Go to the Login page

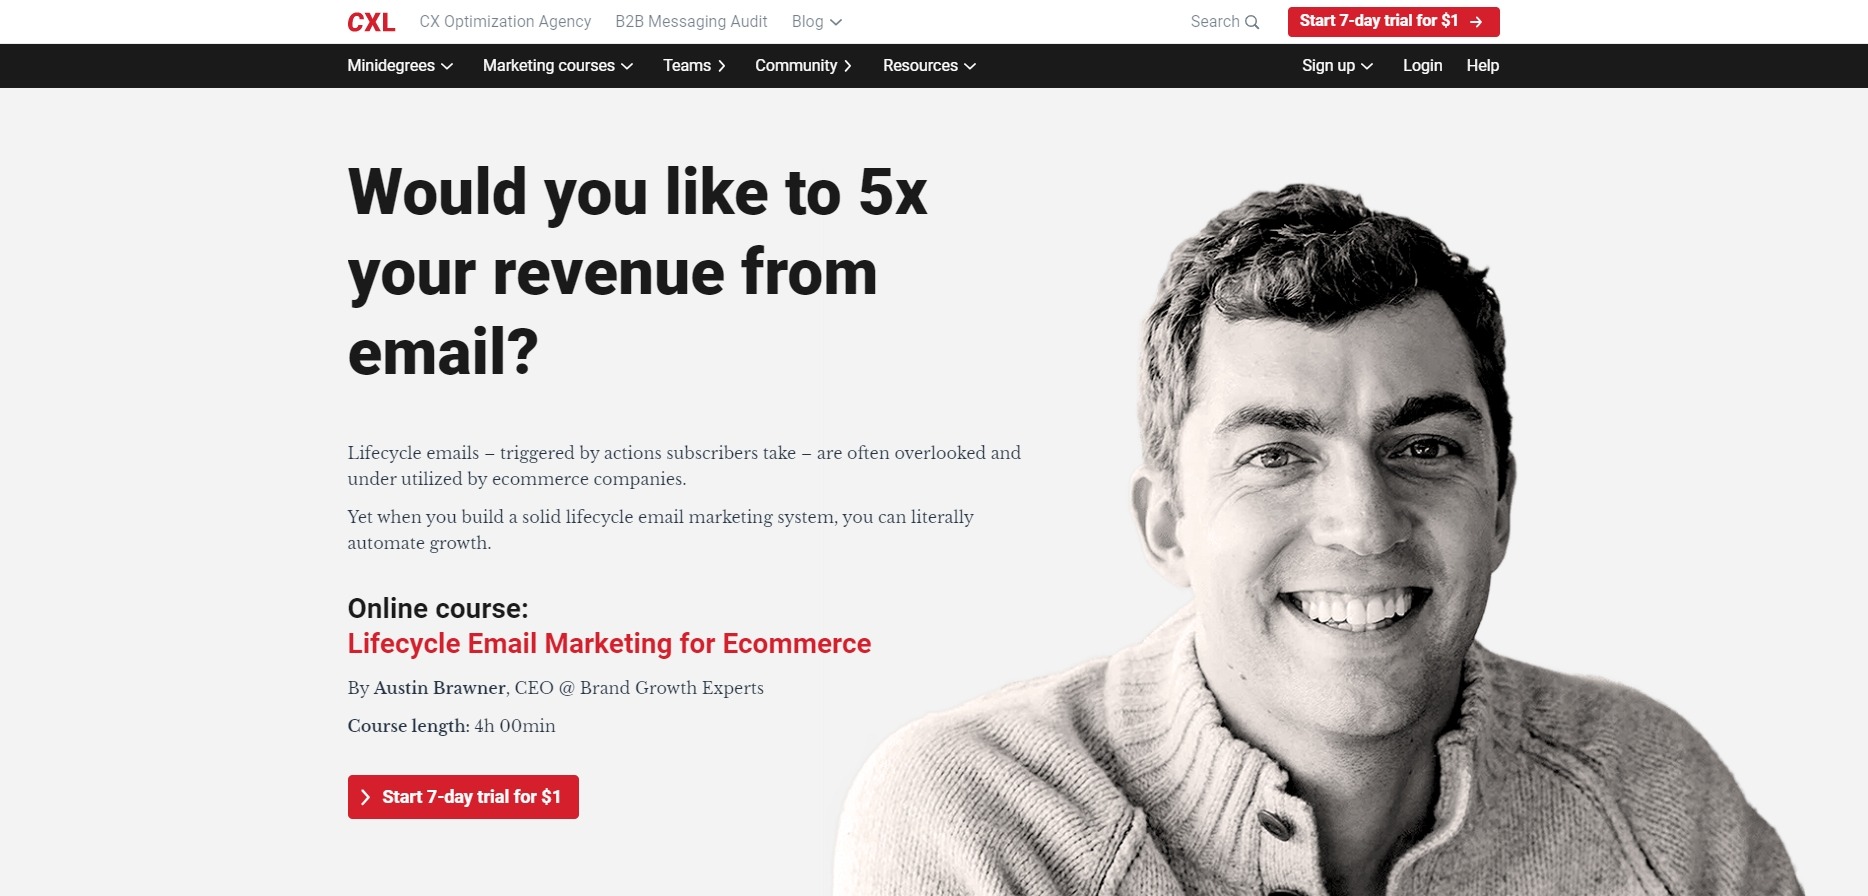click(x=1422, y=66)
